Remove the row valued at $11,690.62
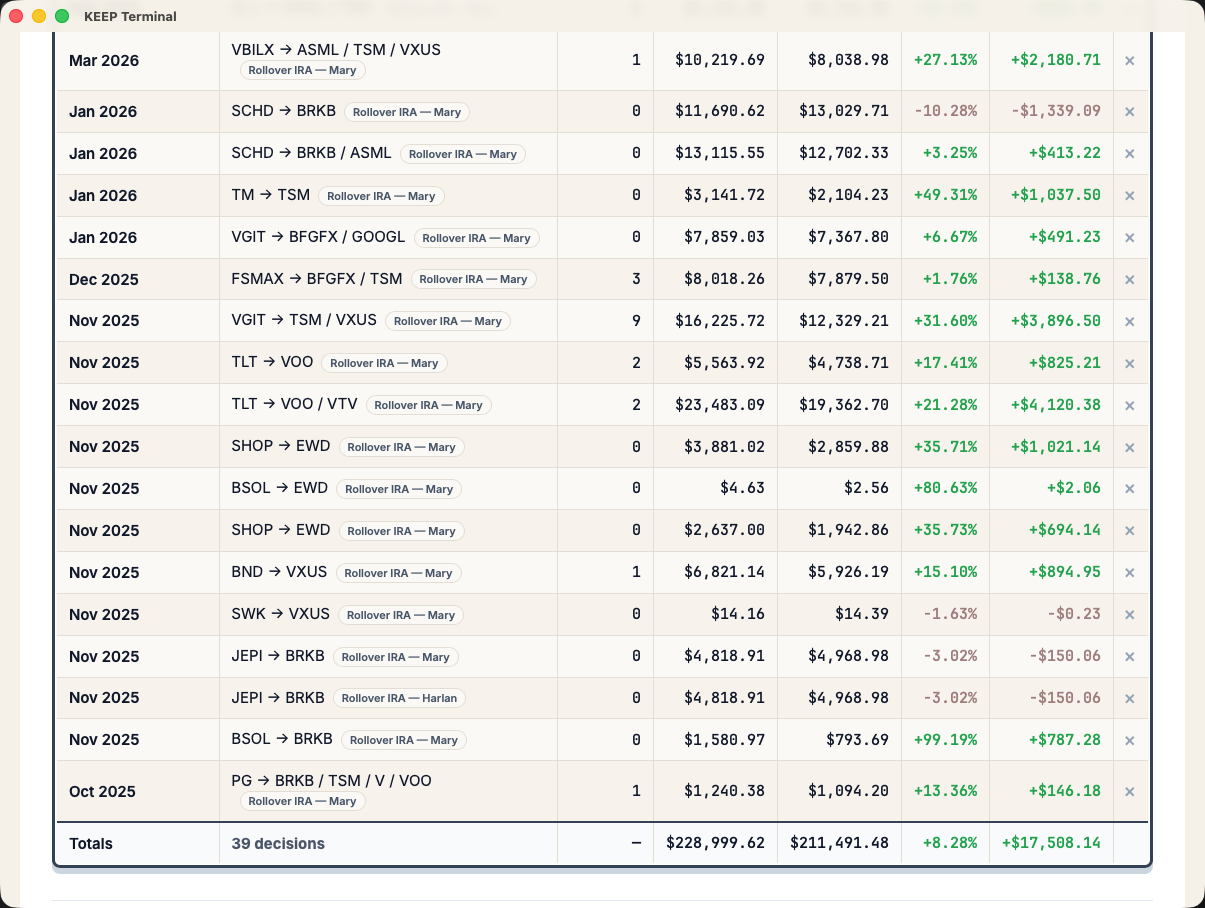Image resolution: width=1205 pixels, height=908 pixels. pyautogui.click(x=1129, y=112)
